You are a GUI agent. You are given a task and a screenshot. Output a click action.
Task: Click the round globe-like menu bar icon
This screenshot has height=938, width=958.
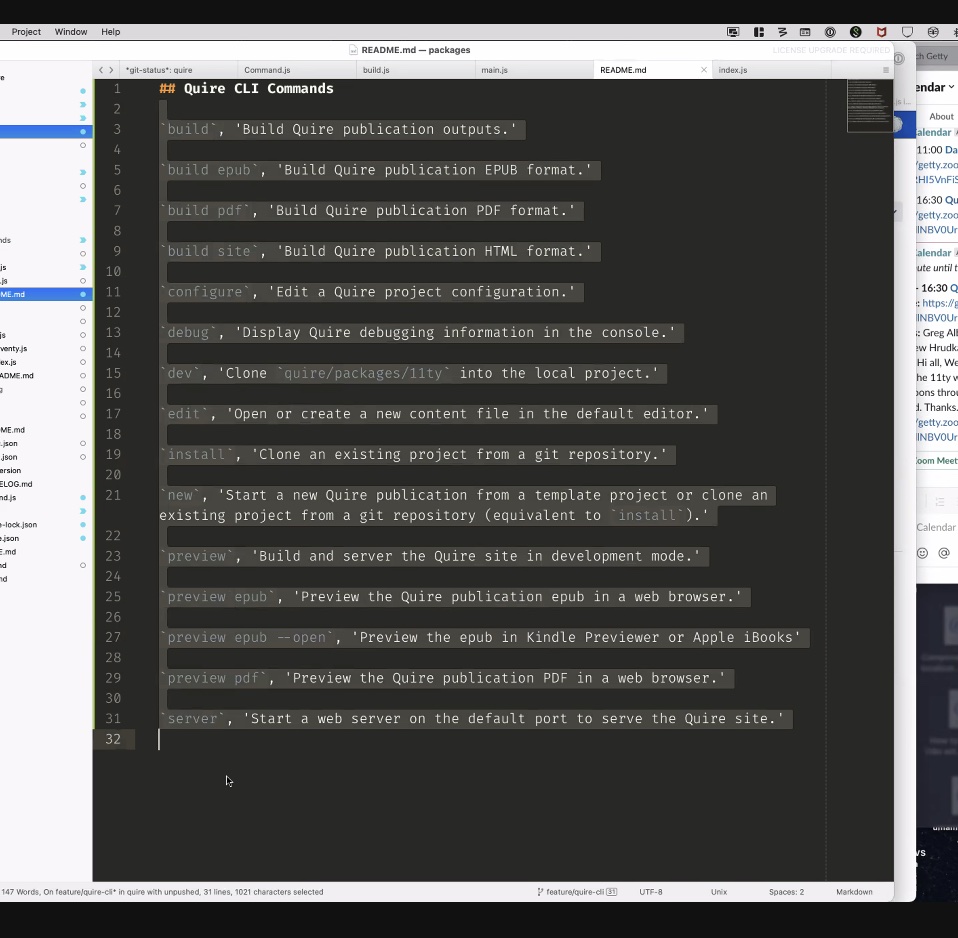[x=933, y=32]
